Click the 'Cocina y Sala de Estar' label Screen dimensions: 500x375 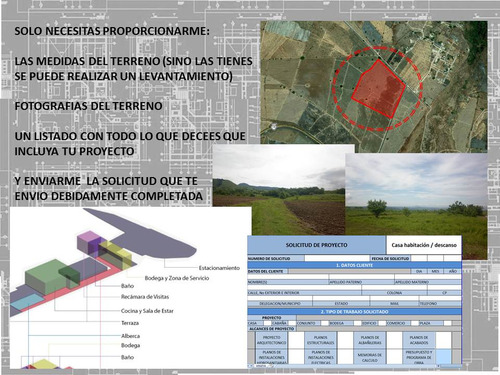[147, 311]
